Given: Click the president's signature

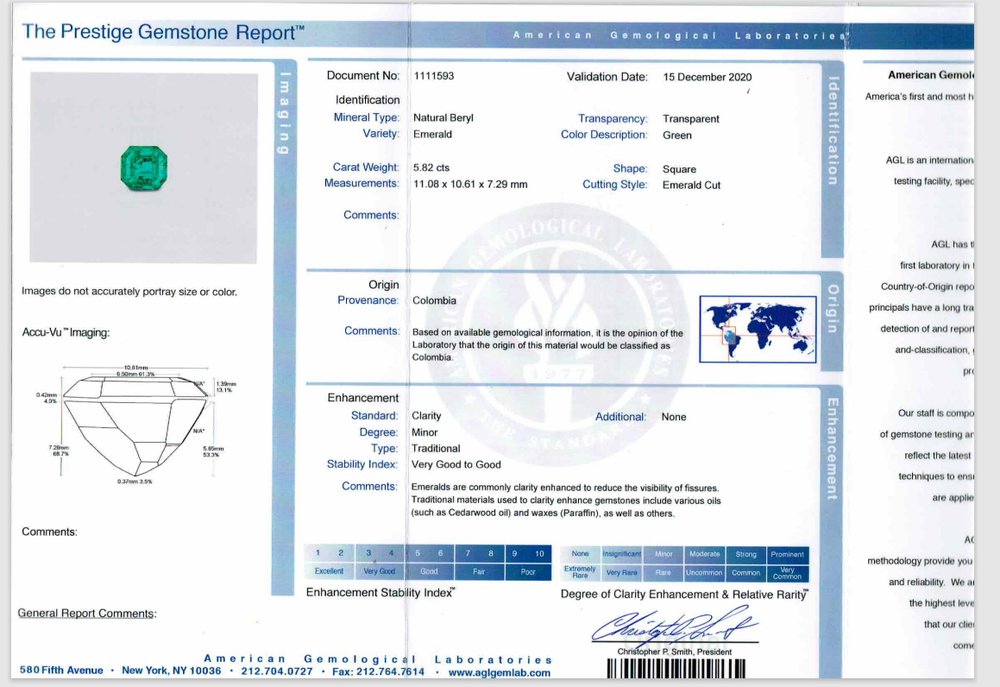Looking at the screenshot, I should coord(674,627).
